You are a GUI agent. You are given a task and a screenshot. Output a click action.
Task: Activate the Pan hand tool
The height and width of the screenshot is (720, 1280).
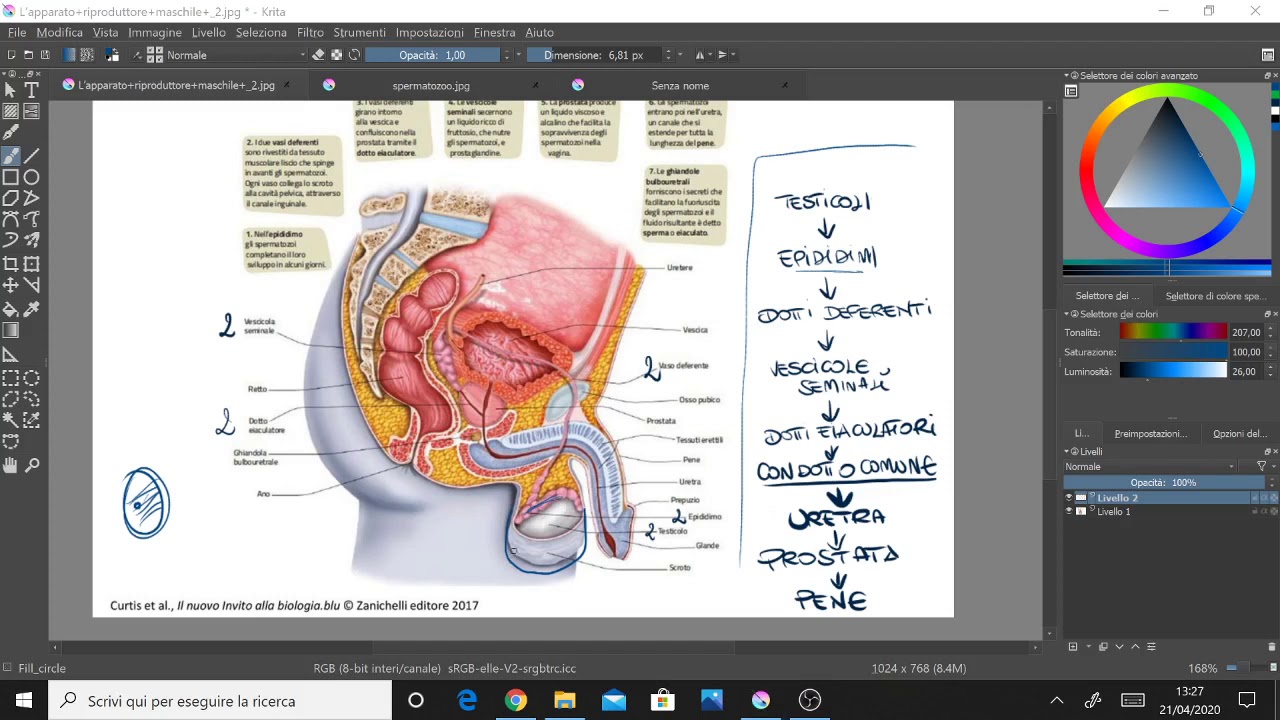11,465
